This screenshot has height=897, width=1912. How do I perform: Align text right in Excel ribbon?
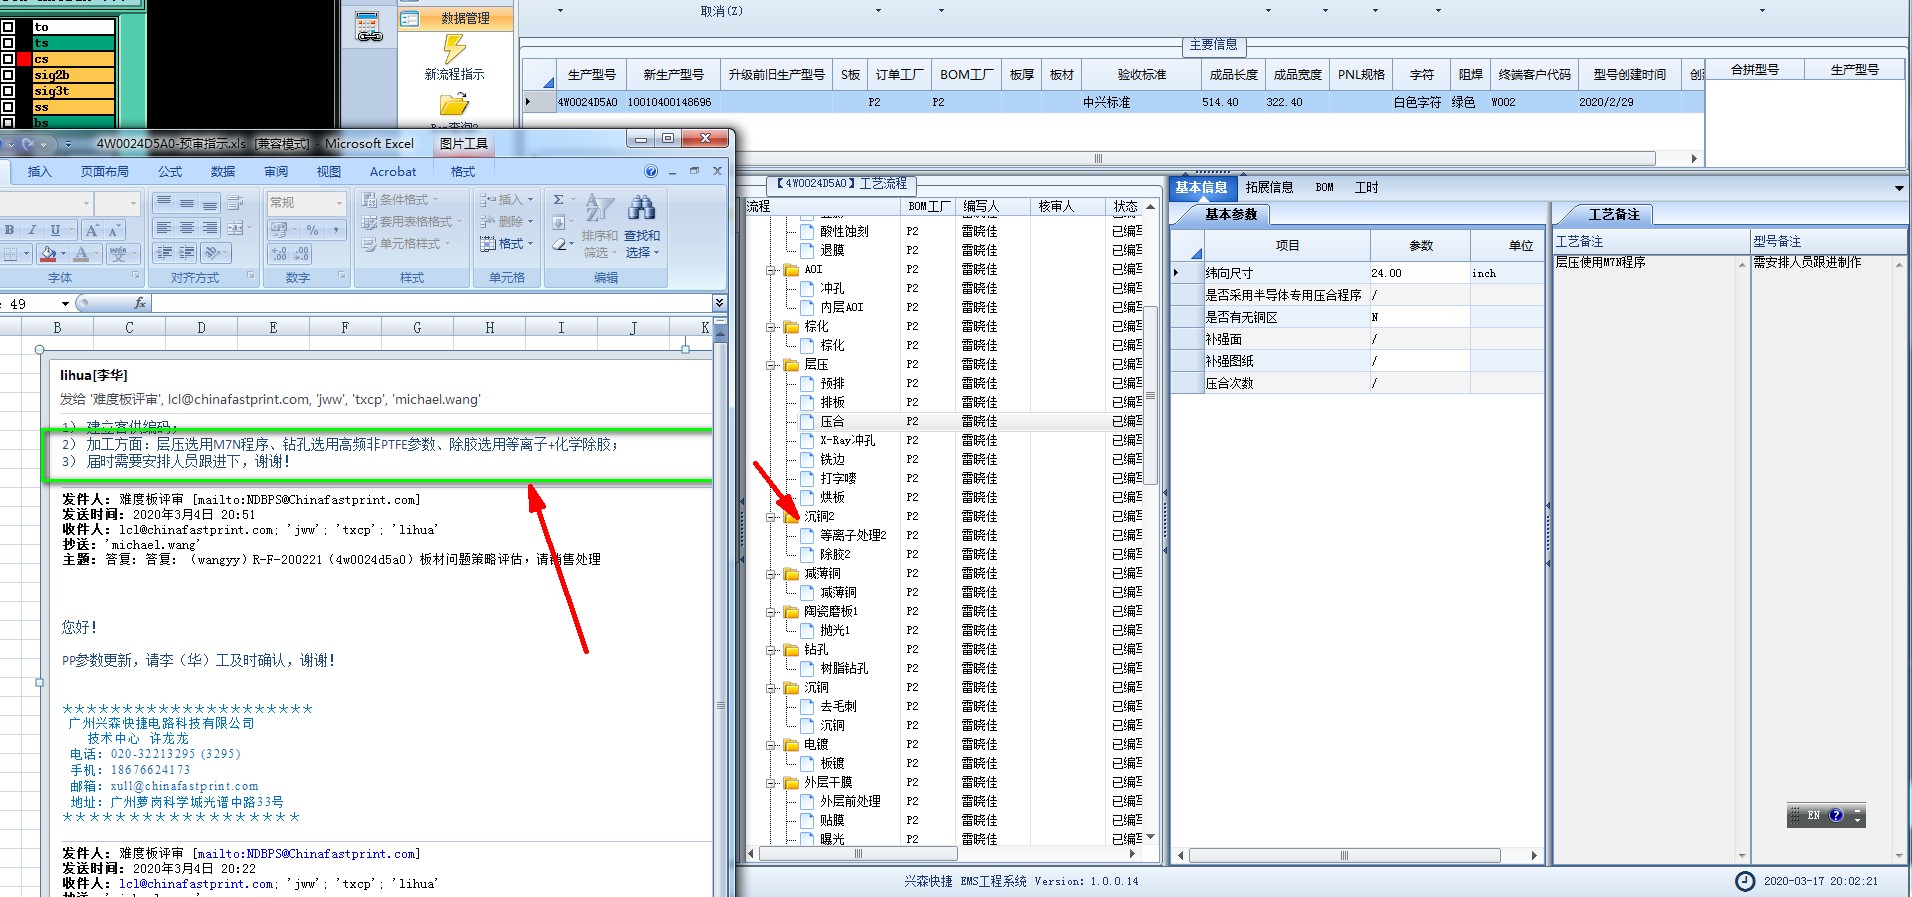(210, 228)
